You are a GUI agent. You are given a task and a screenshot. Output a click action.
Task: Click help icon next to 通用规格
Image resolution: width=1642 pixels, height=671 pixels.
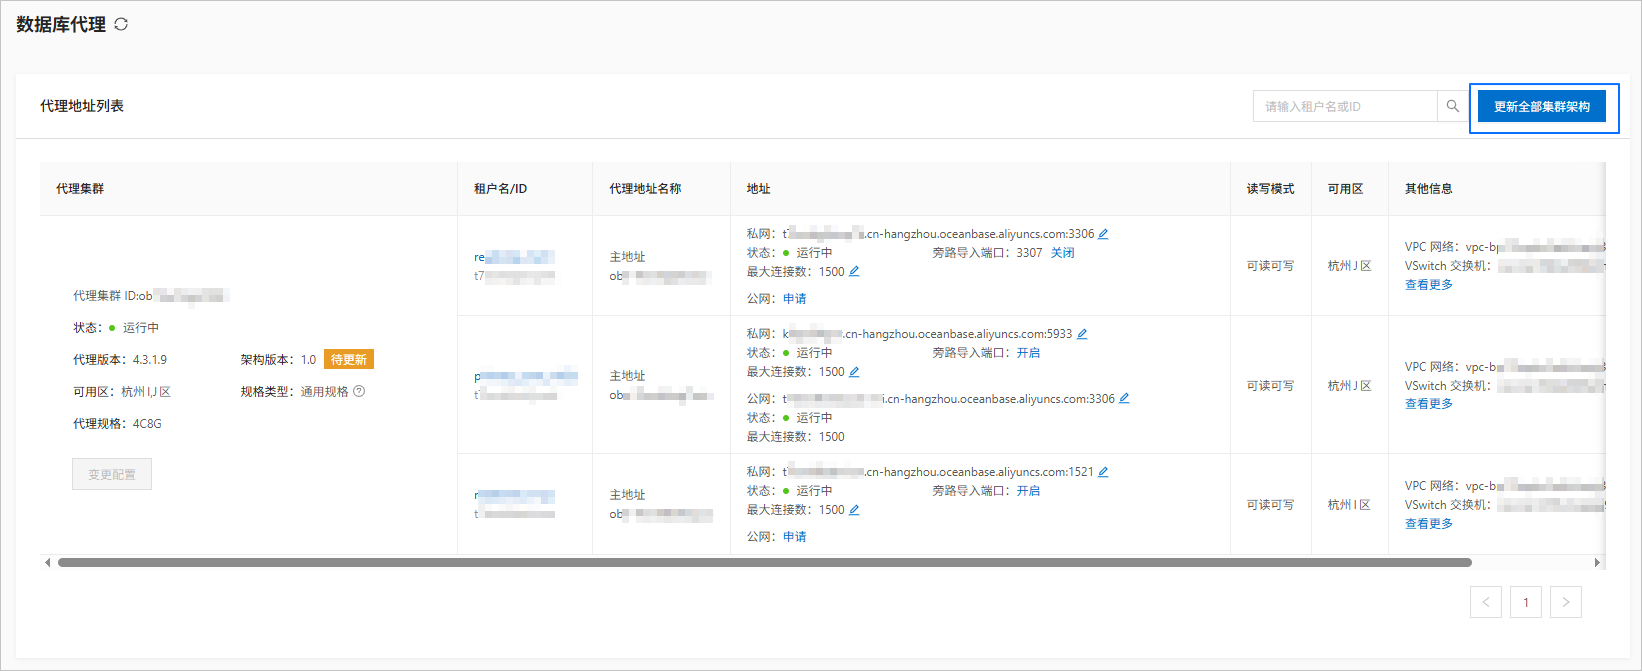click(x=359, y=392)
